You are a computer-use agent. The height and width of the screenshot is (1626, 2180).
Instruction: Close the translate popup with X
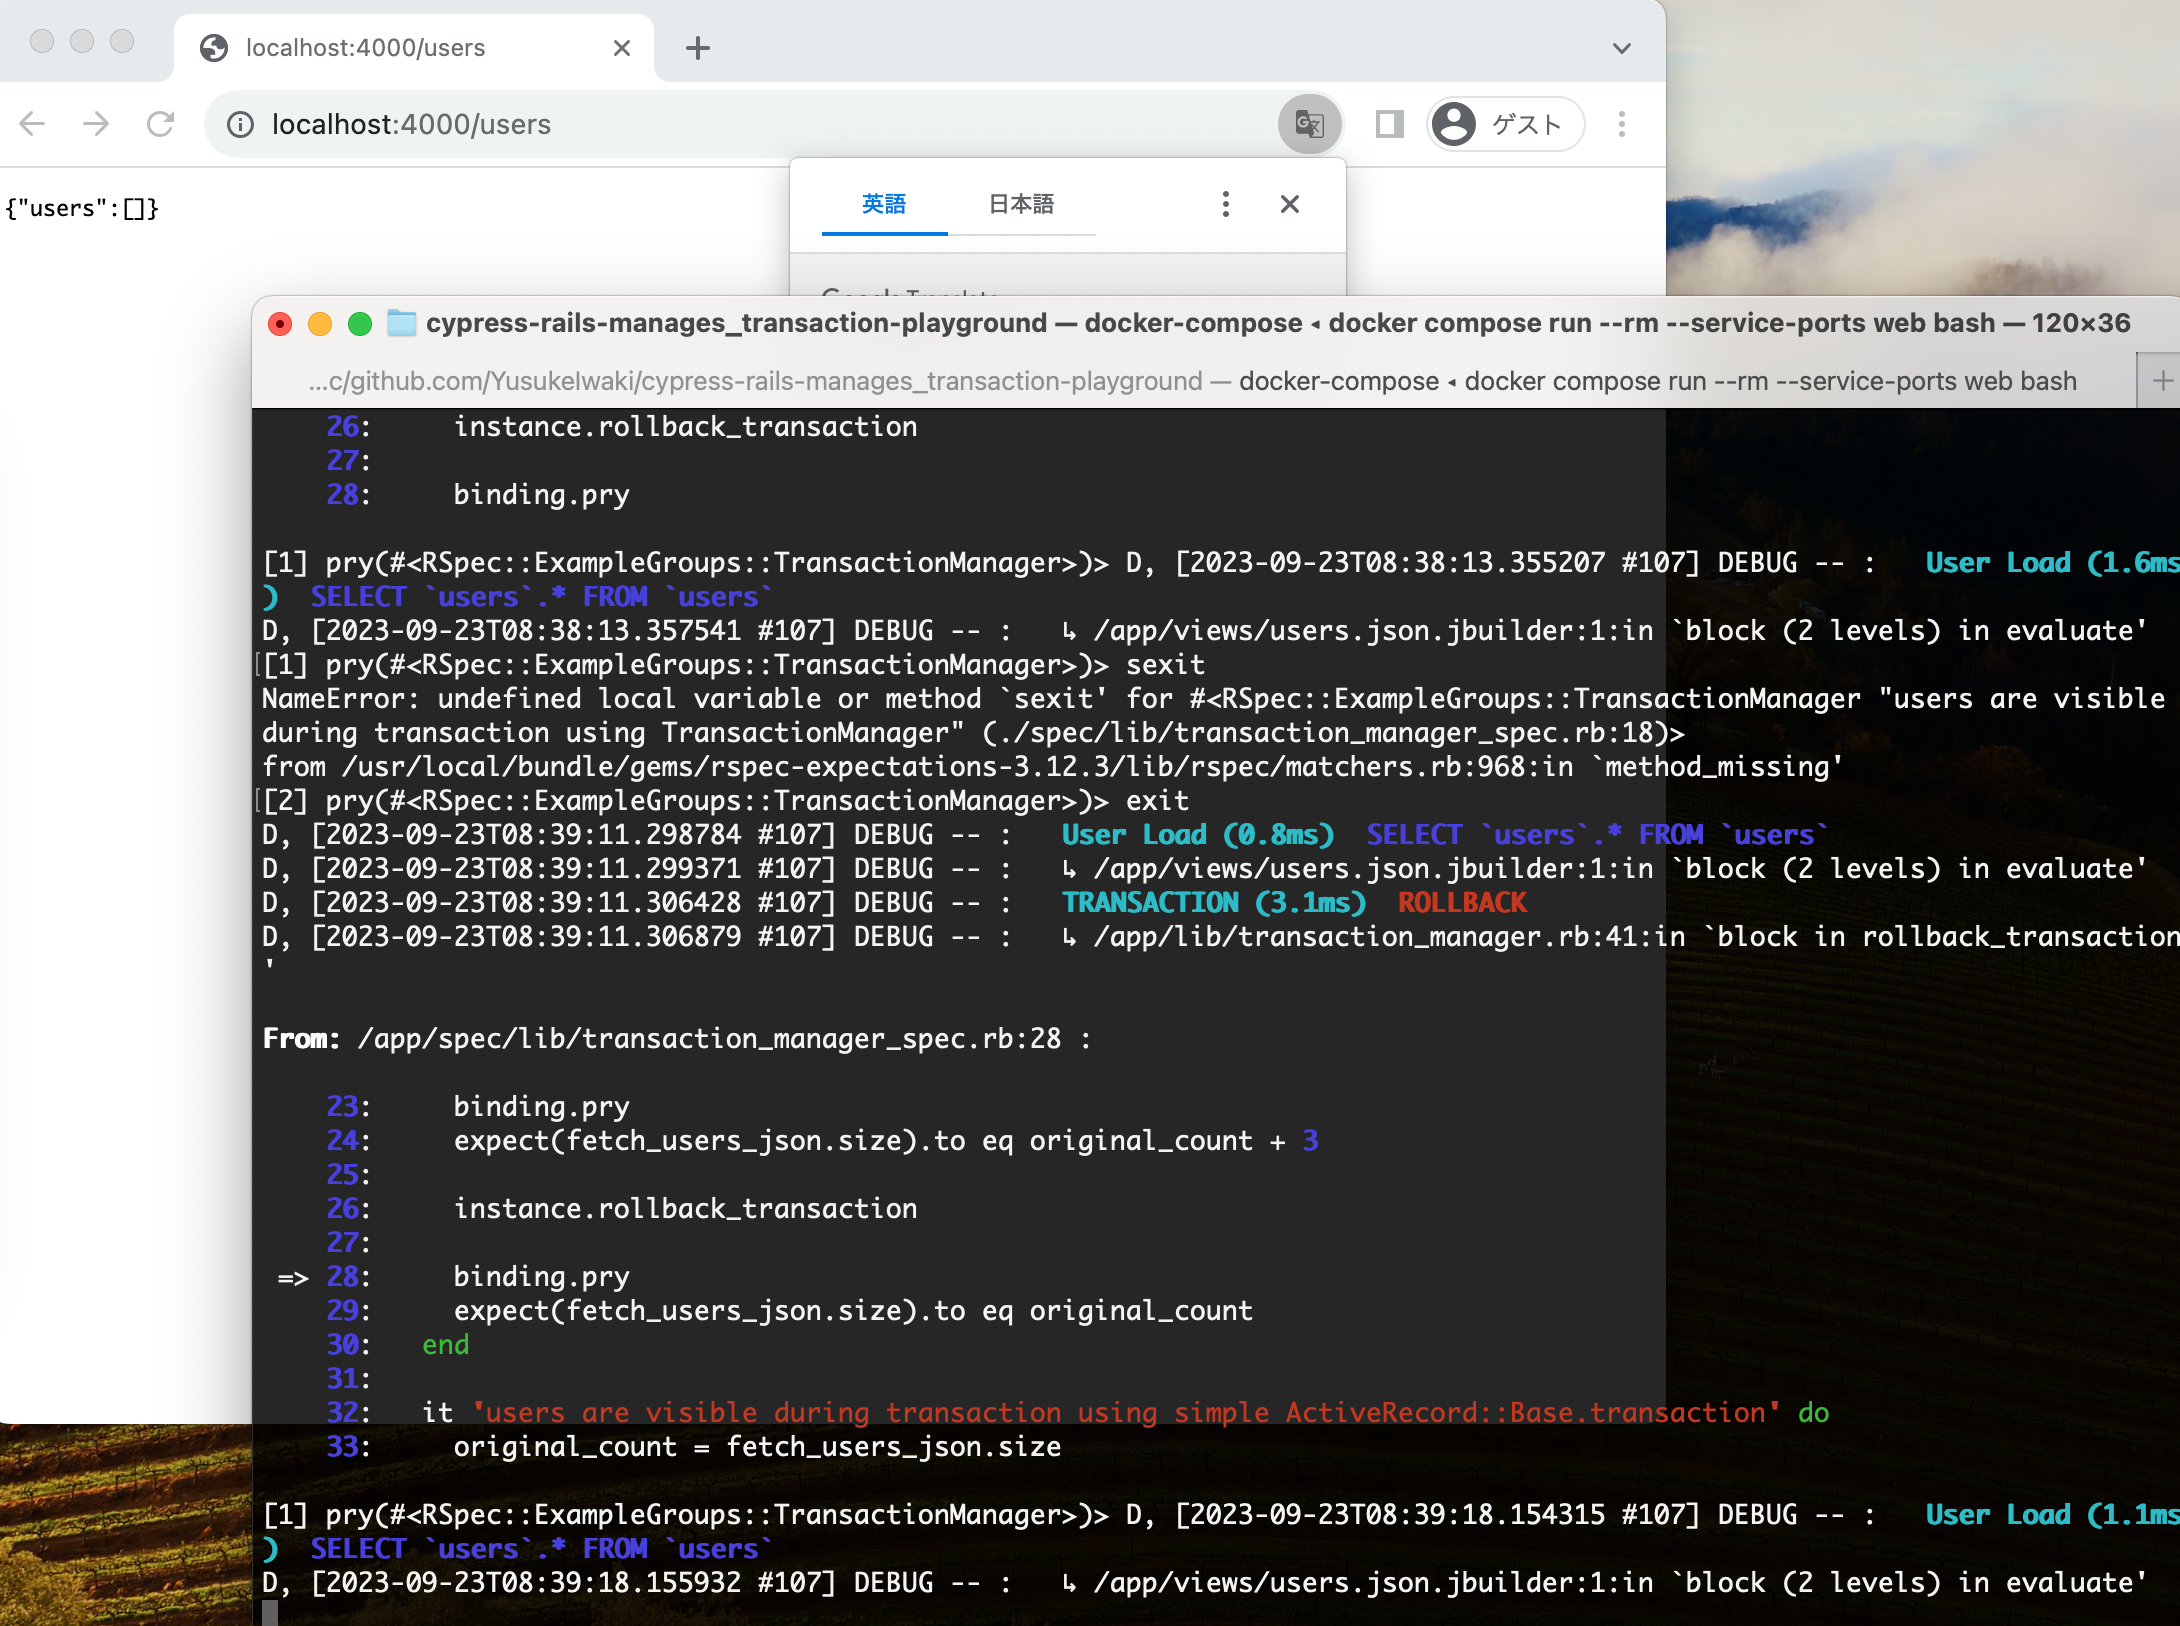(x=1289, y=204)
